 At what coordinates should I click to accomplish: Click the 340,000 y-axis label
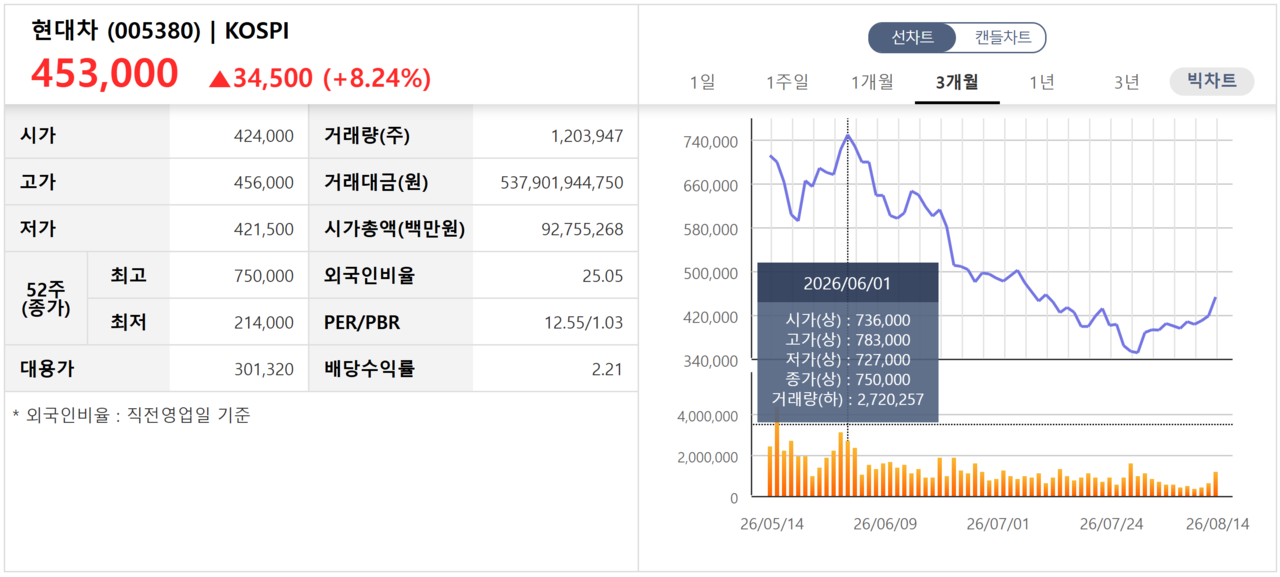click(709, 360)
